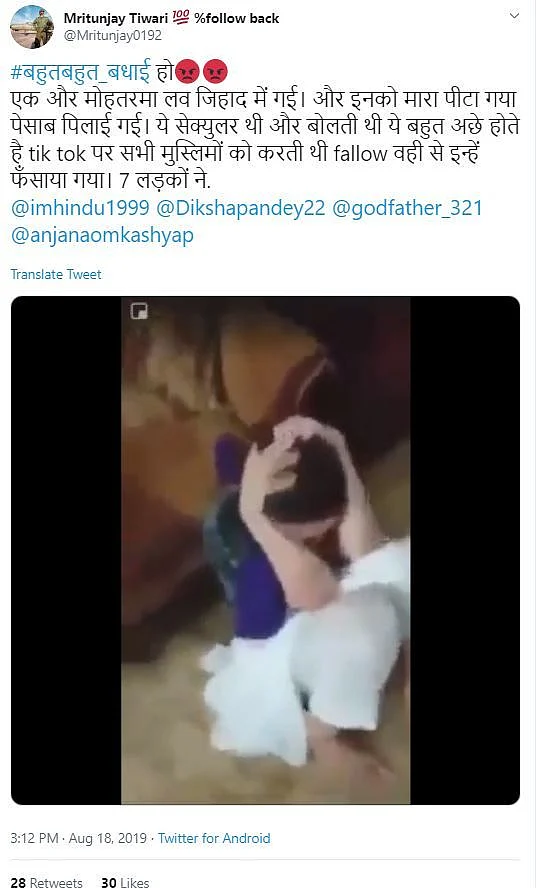Click Translate Tweet
The width and height of the screenshot is (536, 888).
(x=56, y=274)
